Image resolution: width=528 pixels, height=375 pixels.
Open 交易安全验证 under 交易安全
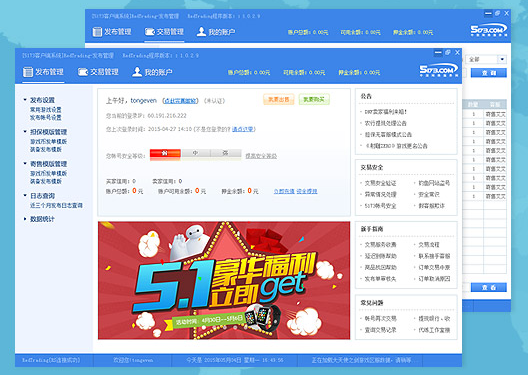pyautogui.click(x=380, y=183)
